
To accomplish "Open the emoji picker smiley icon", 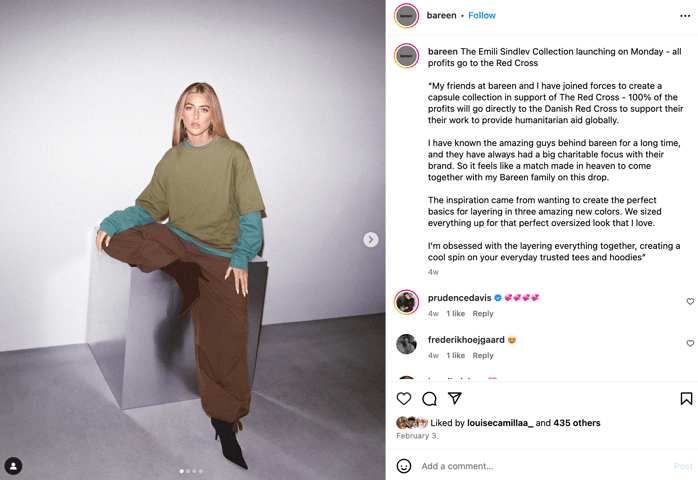I will click(x=404, y=466).
